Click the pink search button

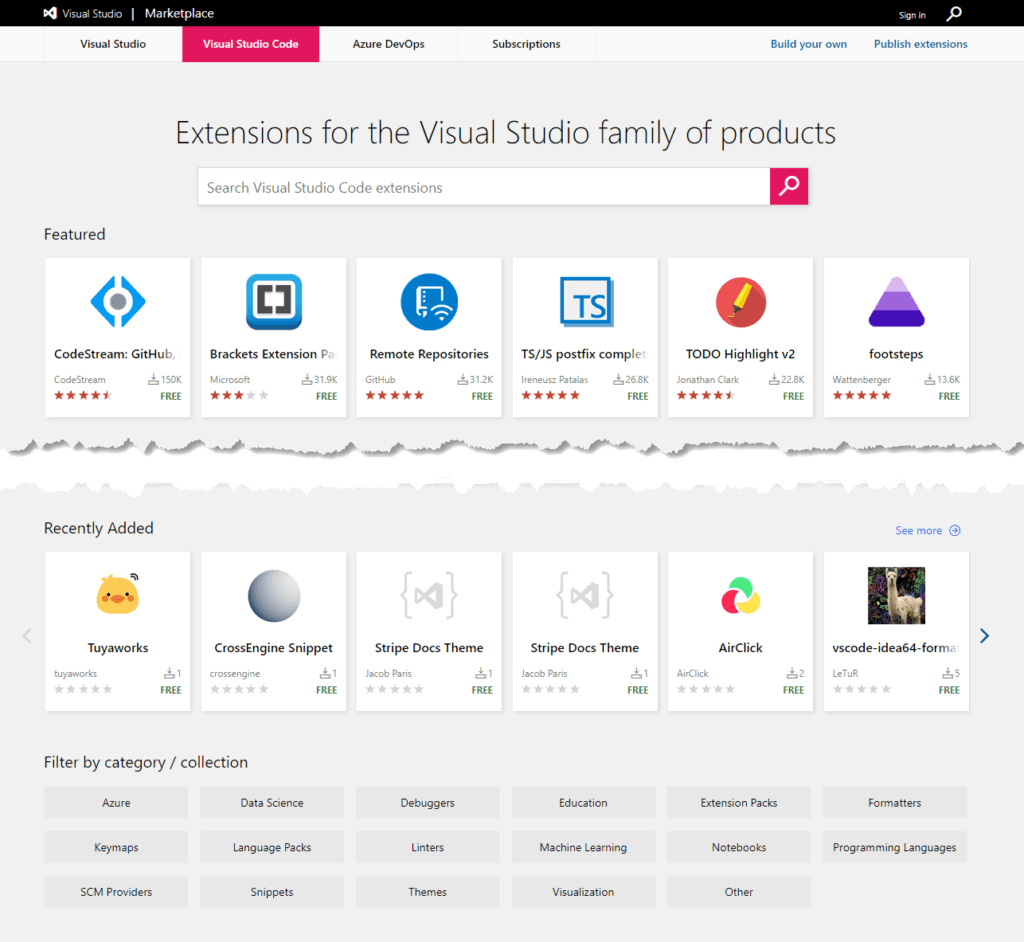[789, 186]
